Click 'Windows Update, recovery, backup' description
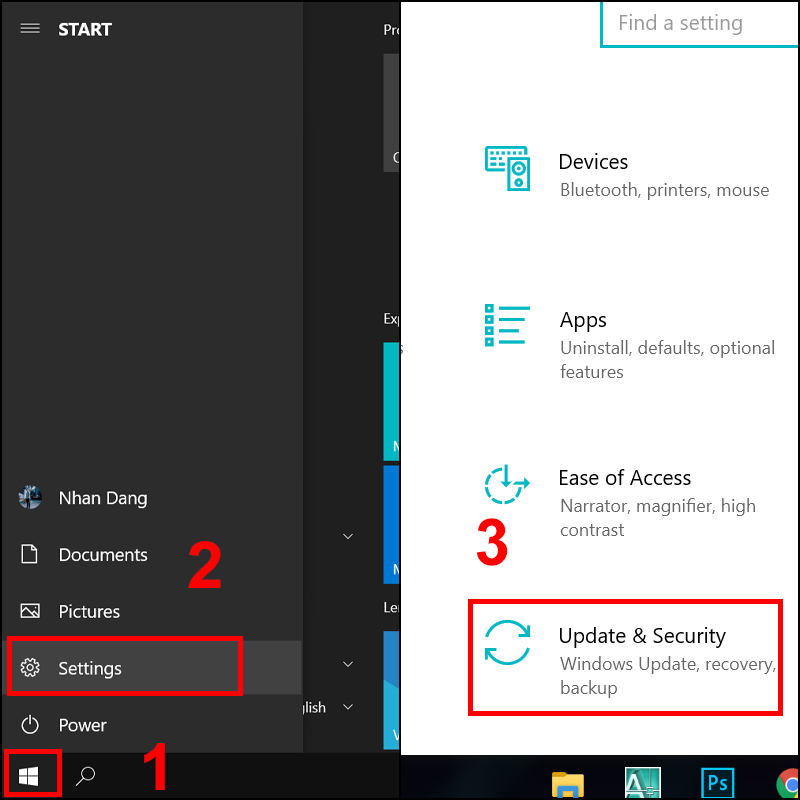 click(668, 676)
